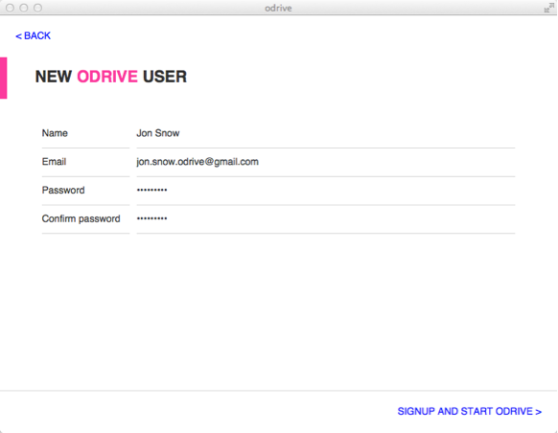The image size is (558, 433).
Task: Close the odrive window
Action: [x=10, y=7]
